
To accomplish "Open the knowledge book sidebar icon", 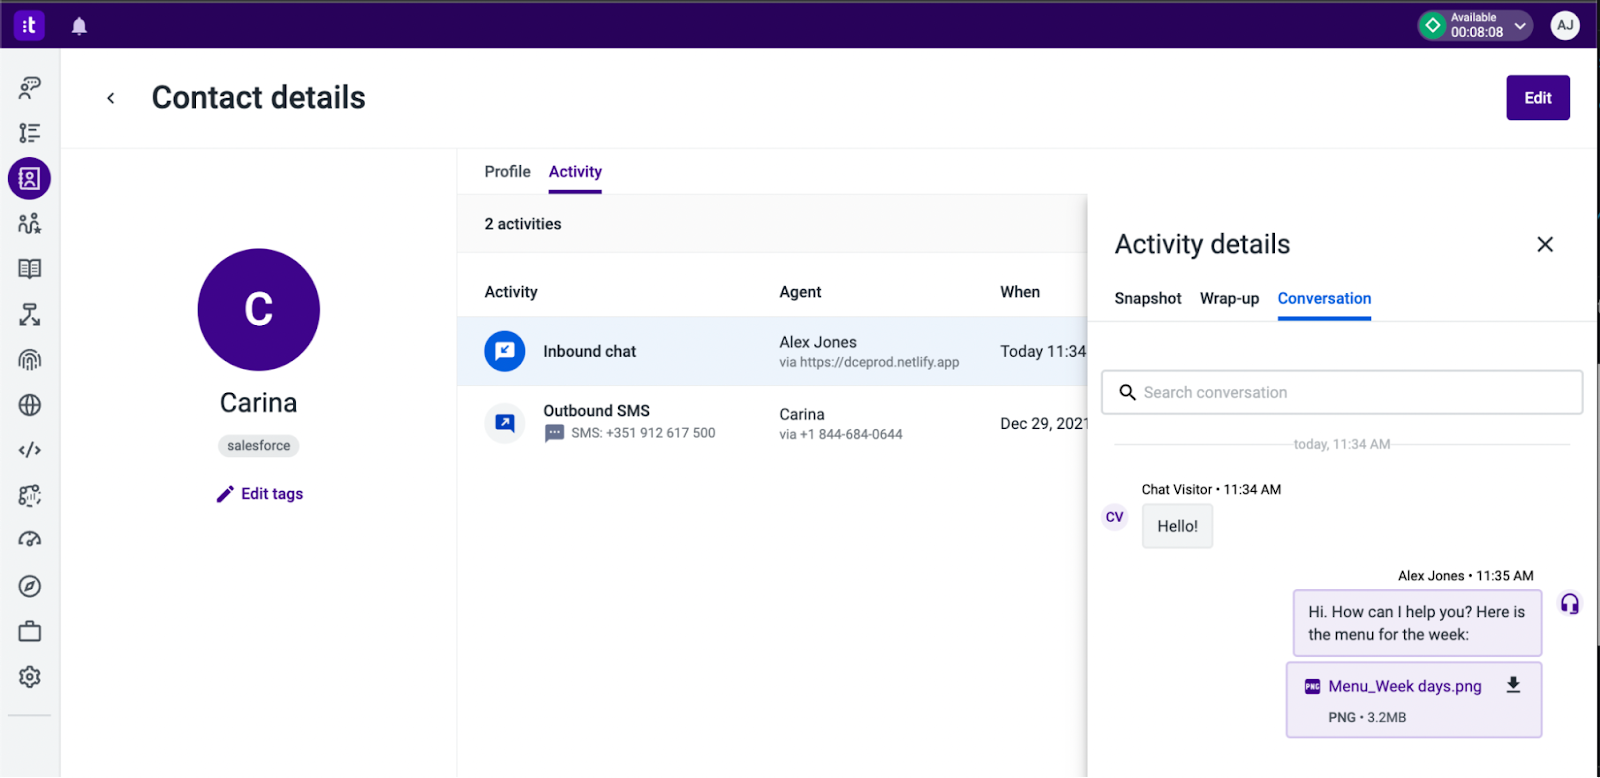I will click(30, 269).
